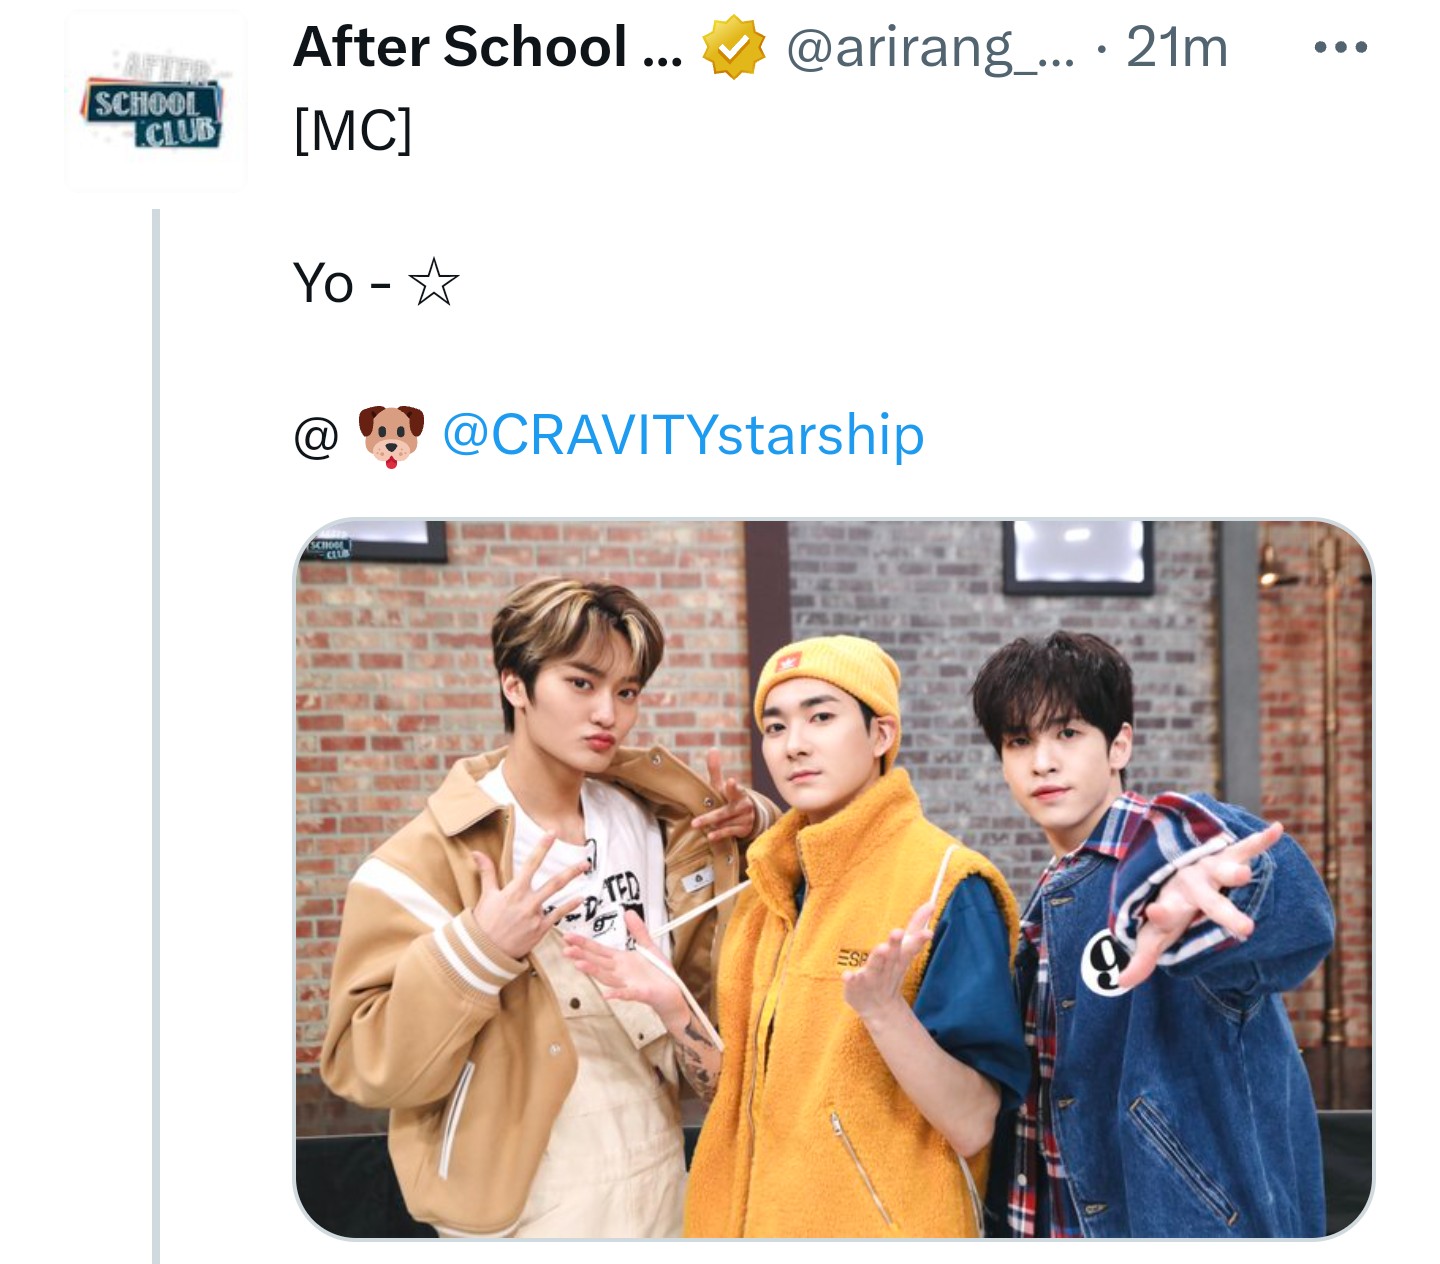Click the gold verified badge
The width and height of the screenshot is (1440, 1264).
[x=733, y=47]
